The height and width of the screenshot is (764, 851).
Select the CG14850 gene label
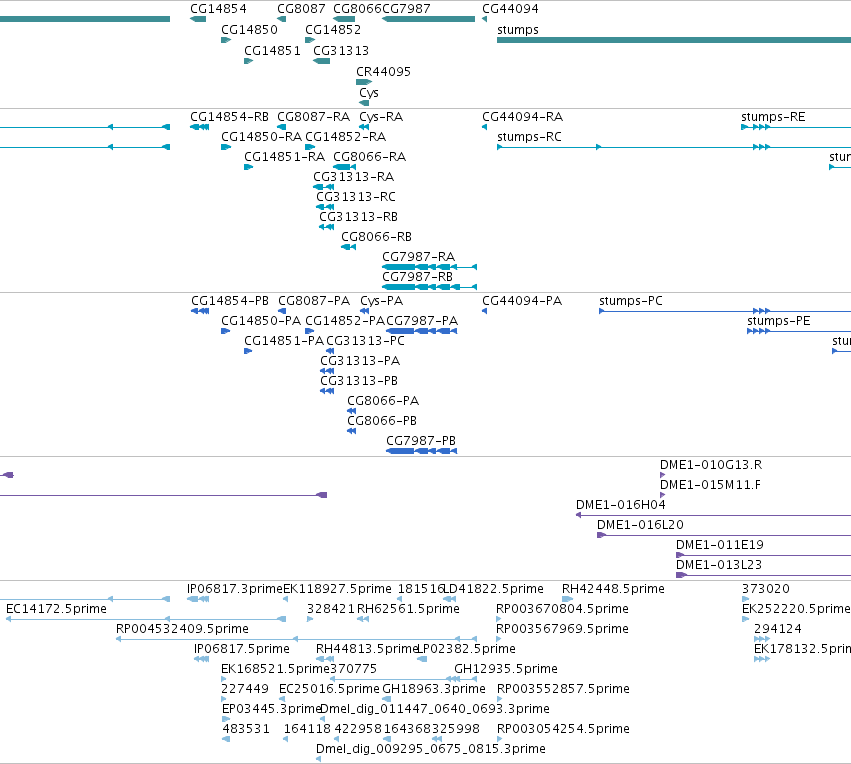249,29
